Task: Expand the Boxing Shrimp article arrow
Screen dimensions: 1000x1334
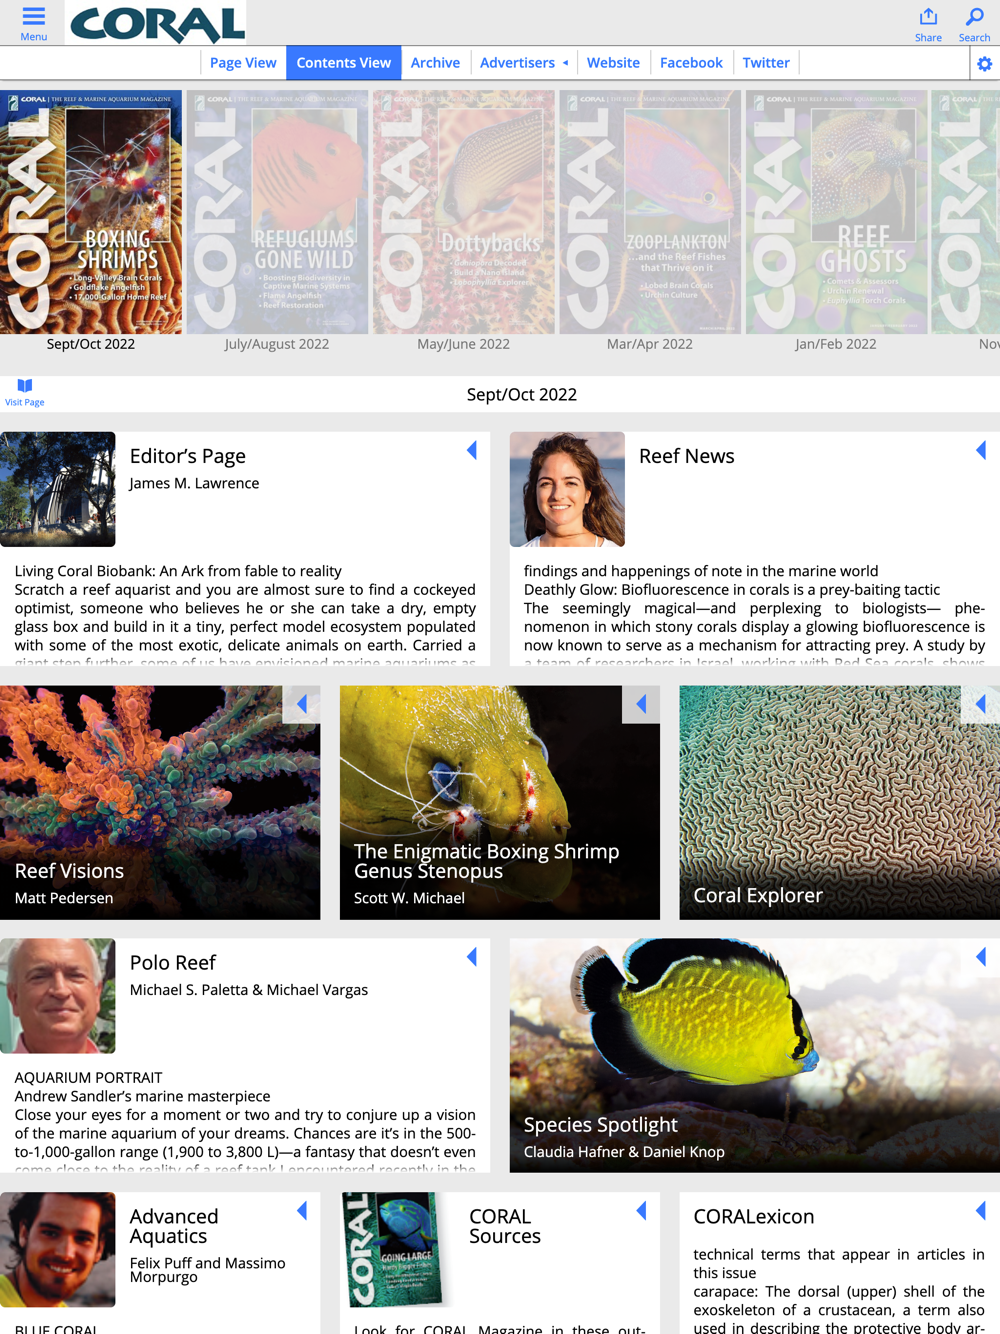Action: 641,704
